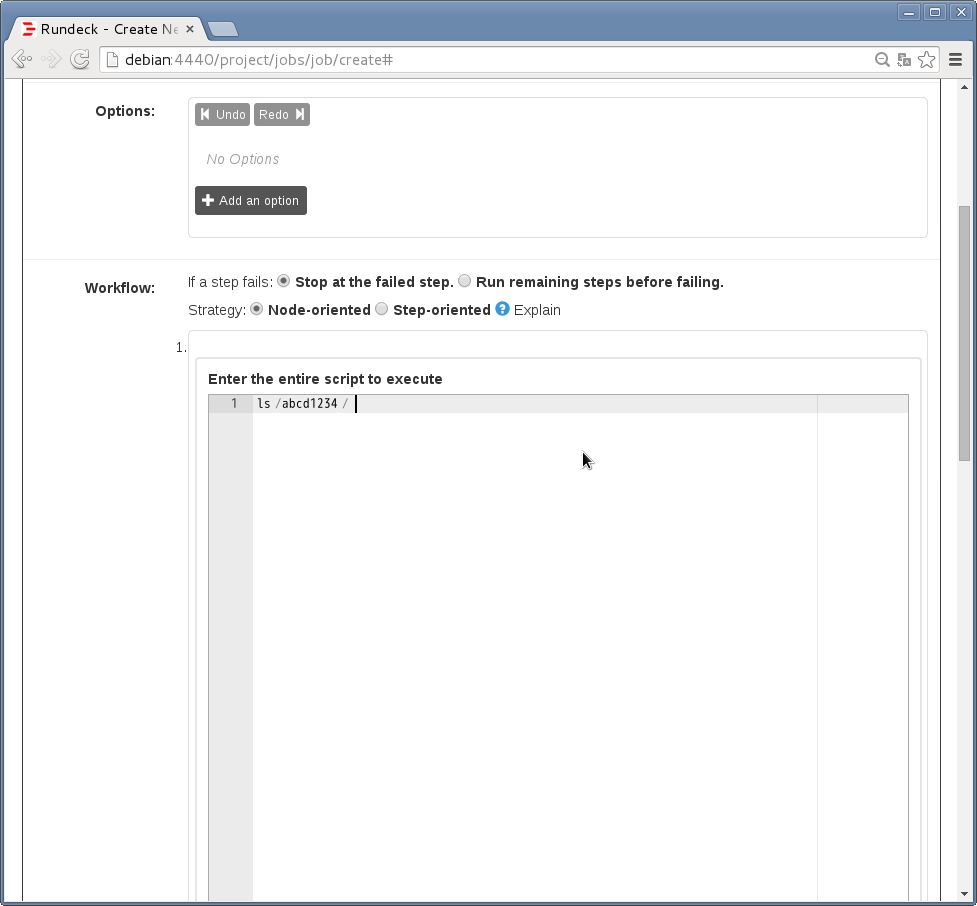Screen dimensions: 977x906
Task: Click the Redo button in Options
Action: [x=282, y=115]
